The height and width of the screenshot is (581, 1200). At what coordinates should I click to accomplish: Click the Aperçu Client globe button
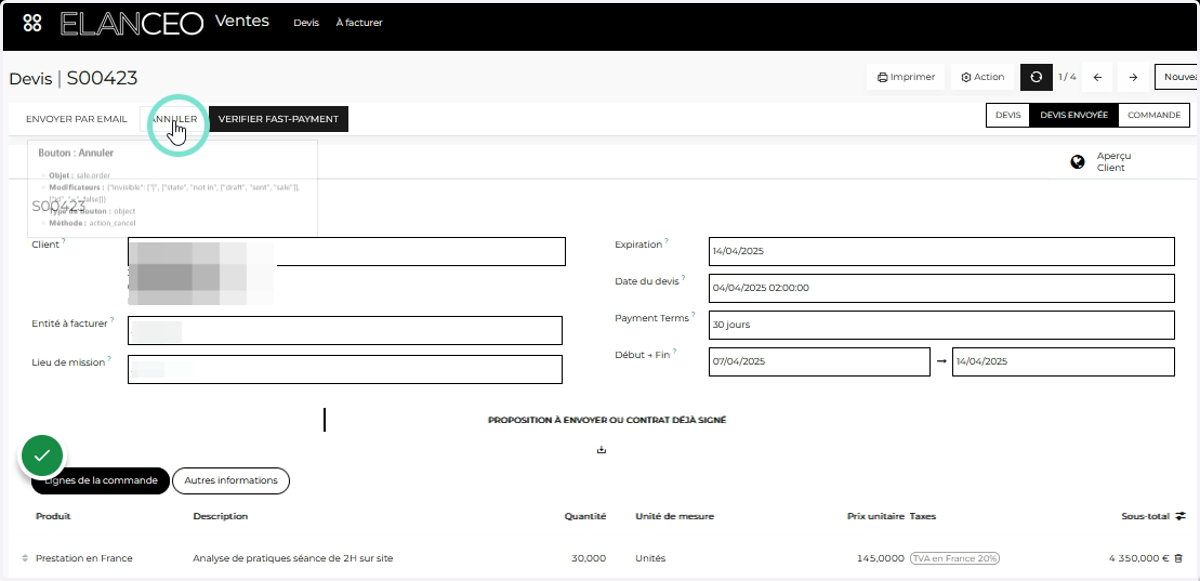[1101, 162]
